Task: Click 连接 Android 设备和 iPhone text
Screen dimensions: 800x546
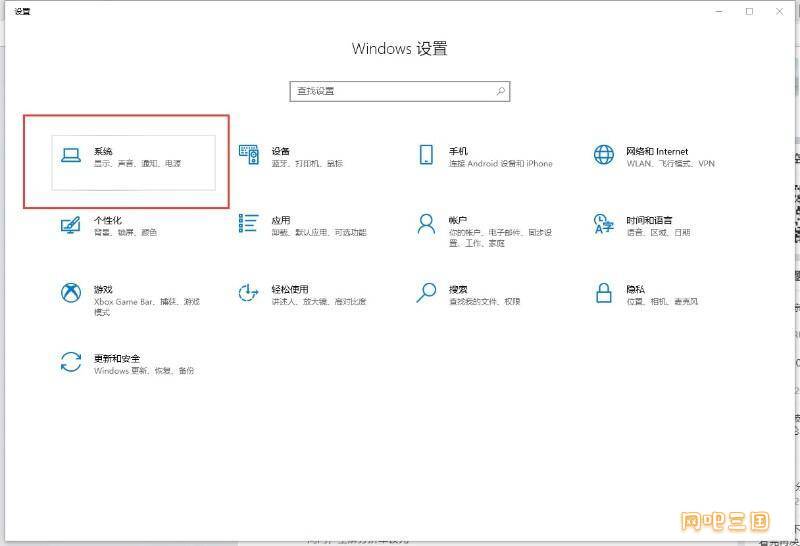Action: pyautogui.click(x=501, y=163)
